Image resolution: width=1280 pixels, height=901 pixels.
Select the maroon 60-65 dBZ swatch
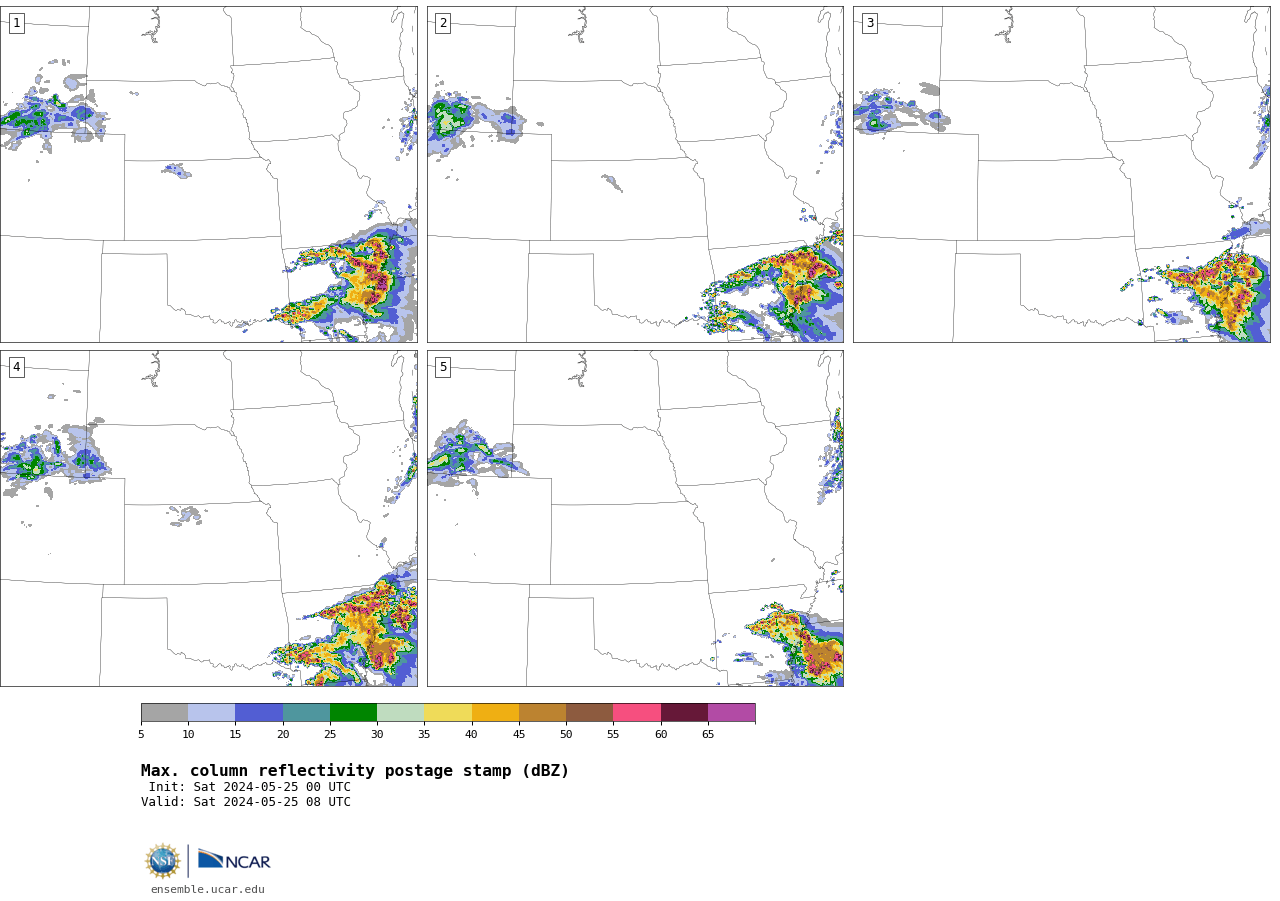tap(684, 713)
